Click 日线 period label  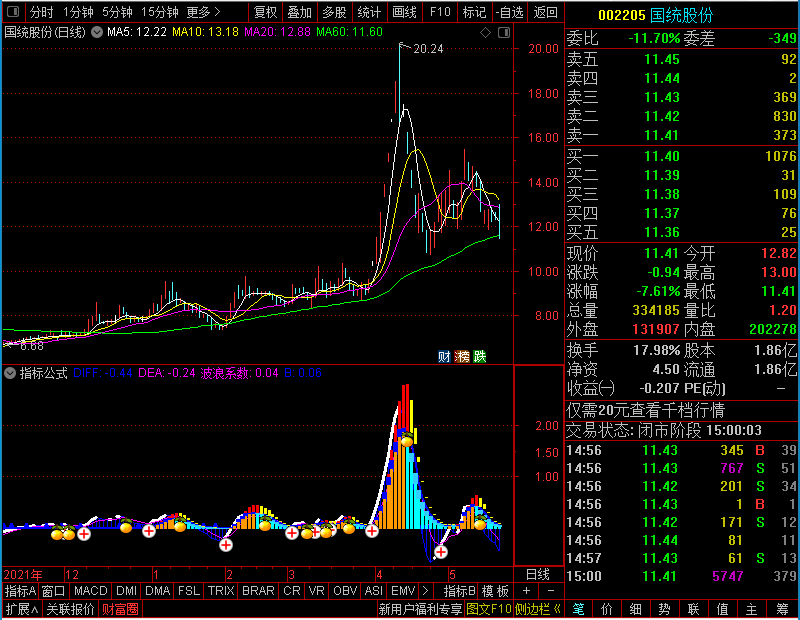pyautogui.click(x=538, y=575)
